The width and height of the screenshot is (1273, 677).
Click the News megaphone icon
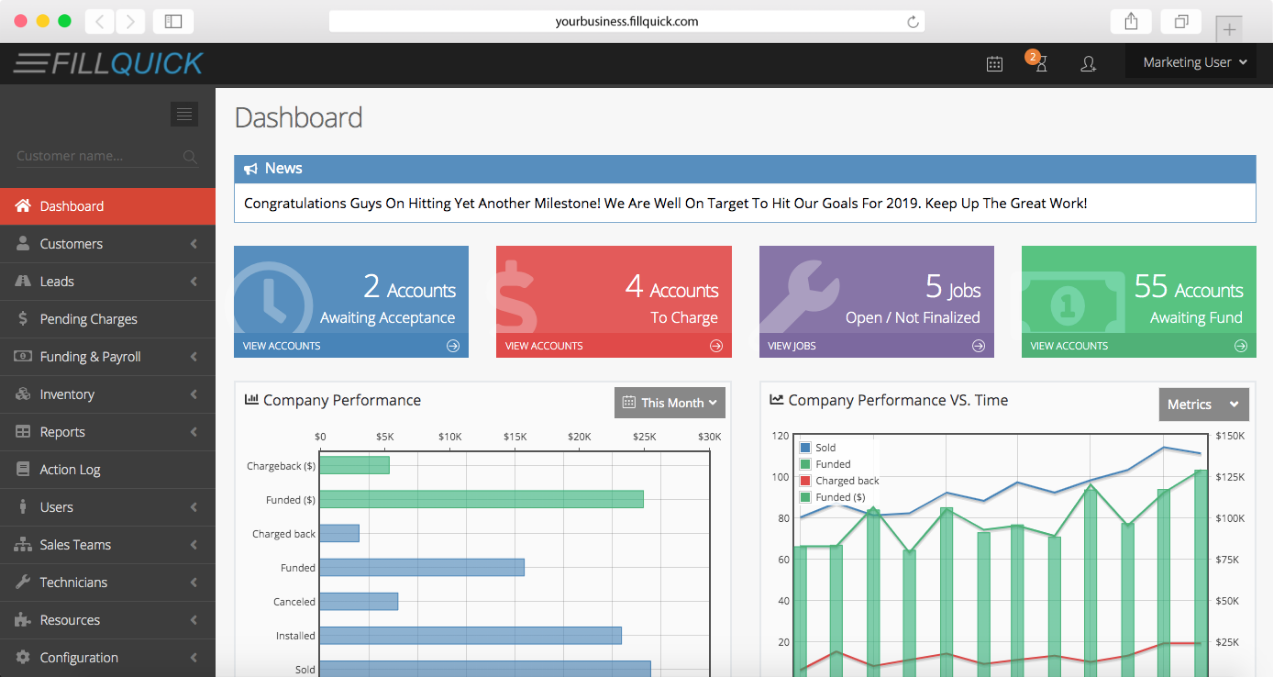250,168
